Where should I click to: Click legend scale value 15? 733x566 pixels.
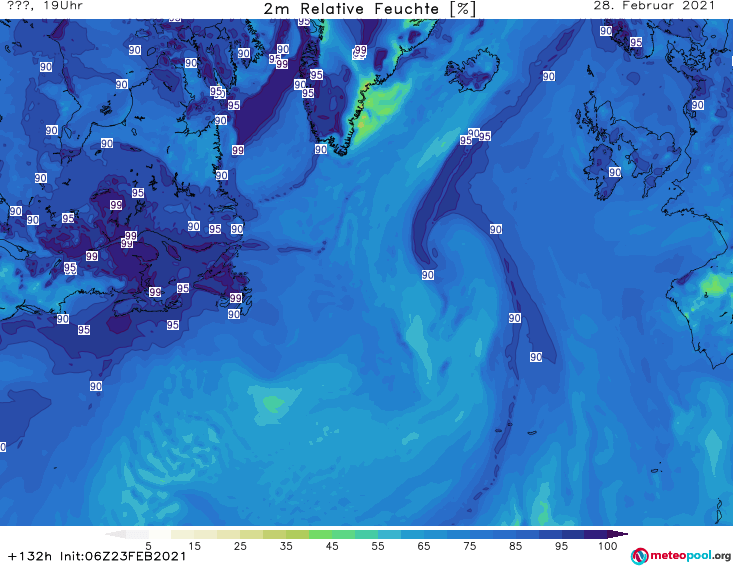click(194, 546)
